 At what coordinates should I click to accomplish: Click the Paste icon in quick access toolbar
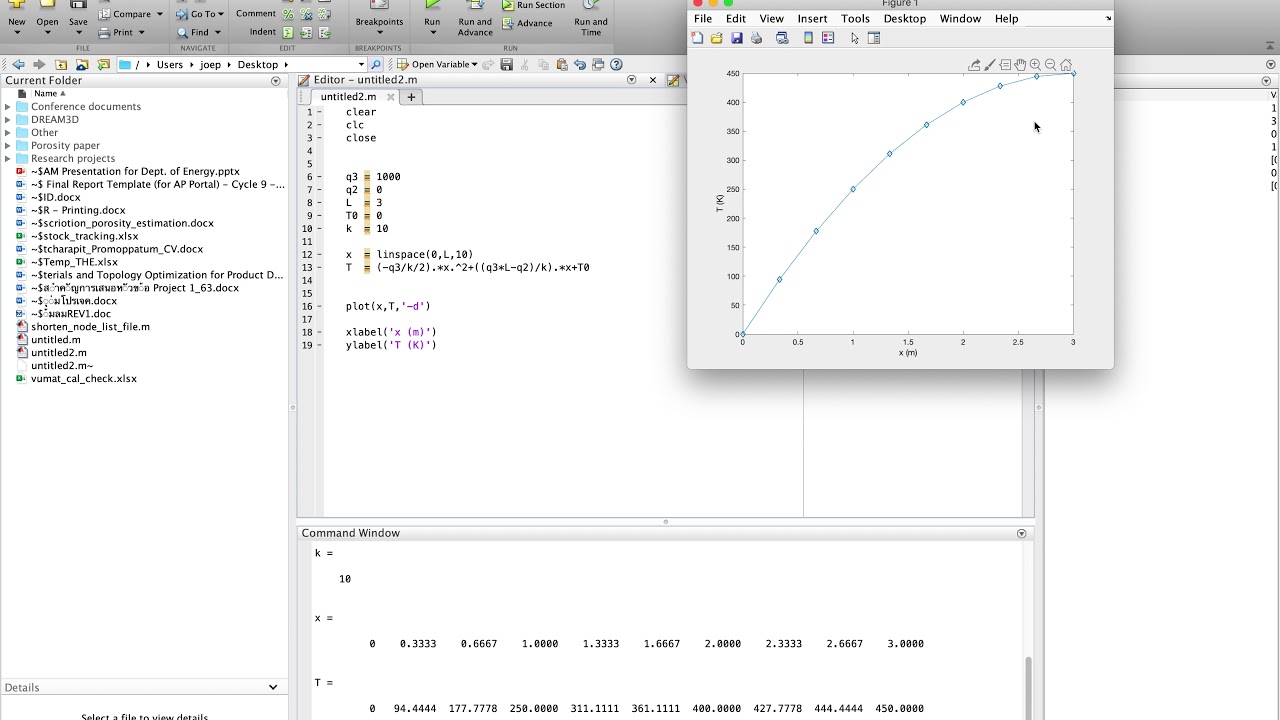(x=561, y=65)
